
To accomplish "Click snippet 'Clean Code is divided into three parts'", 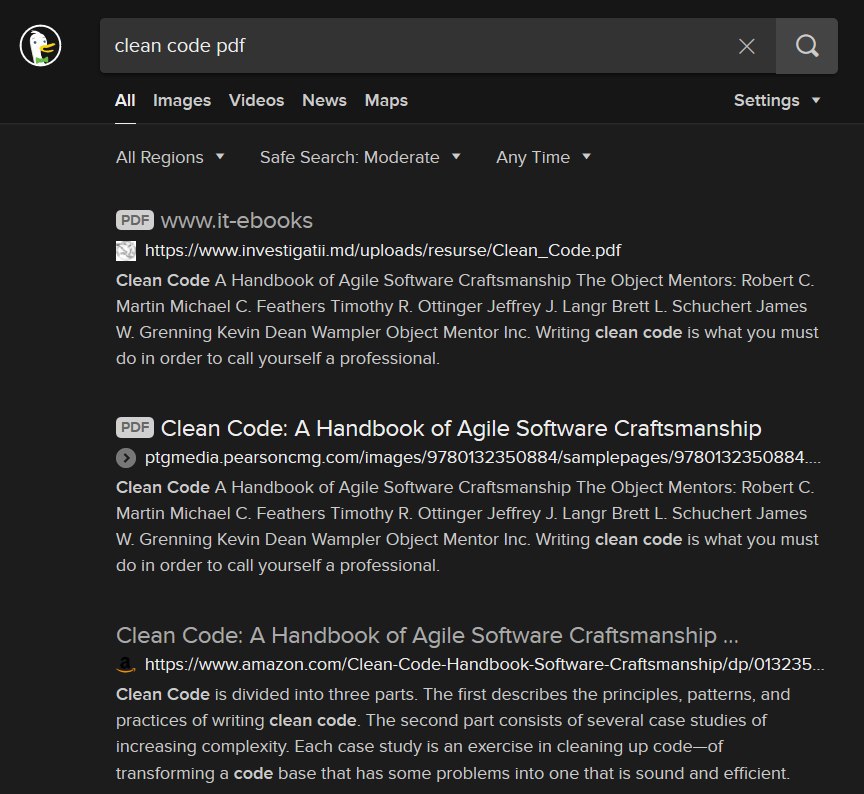I will (x=453, y=733).
